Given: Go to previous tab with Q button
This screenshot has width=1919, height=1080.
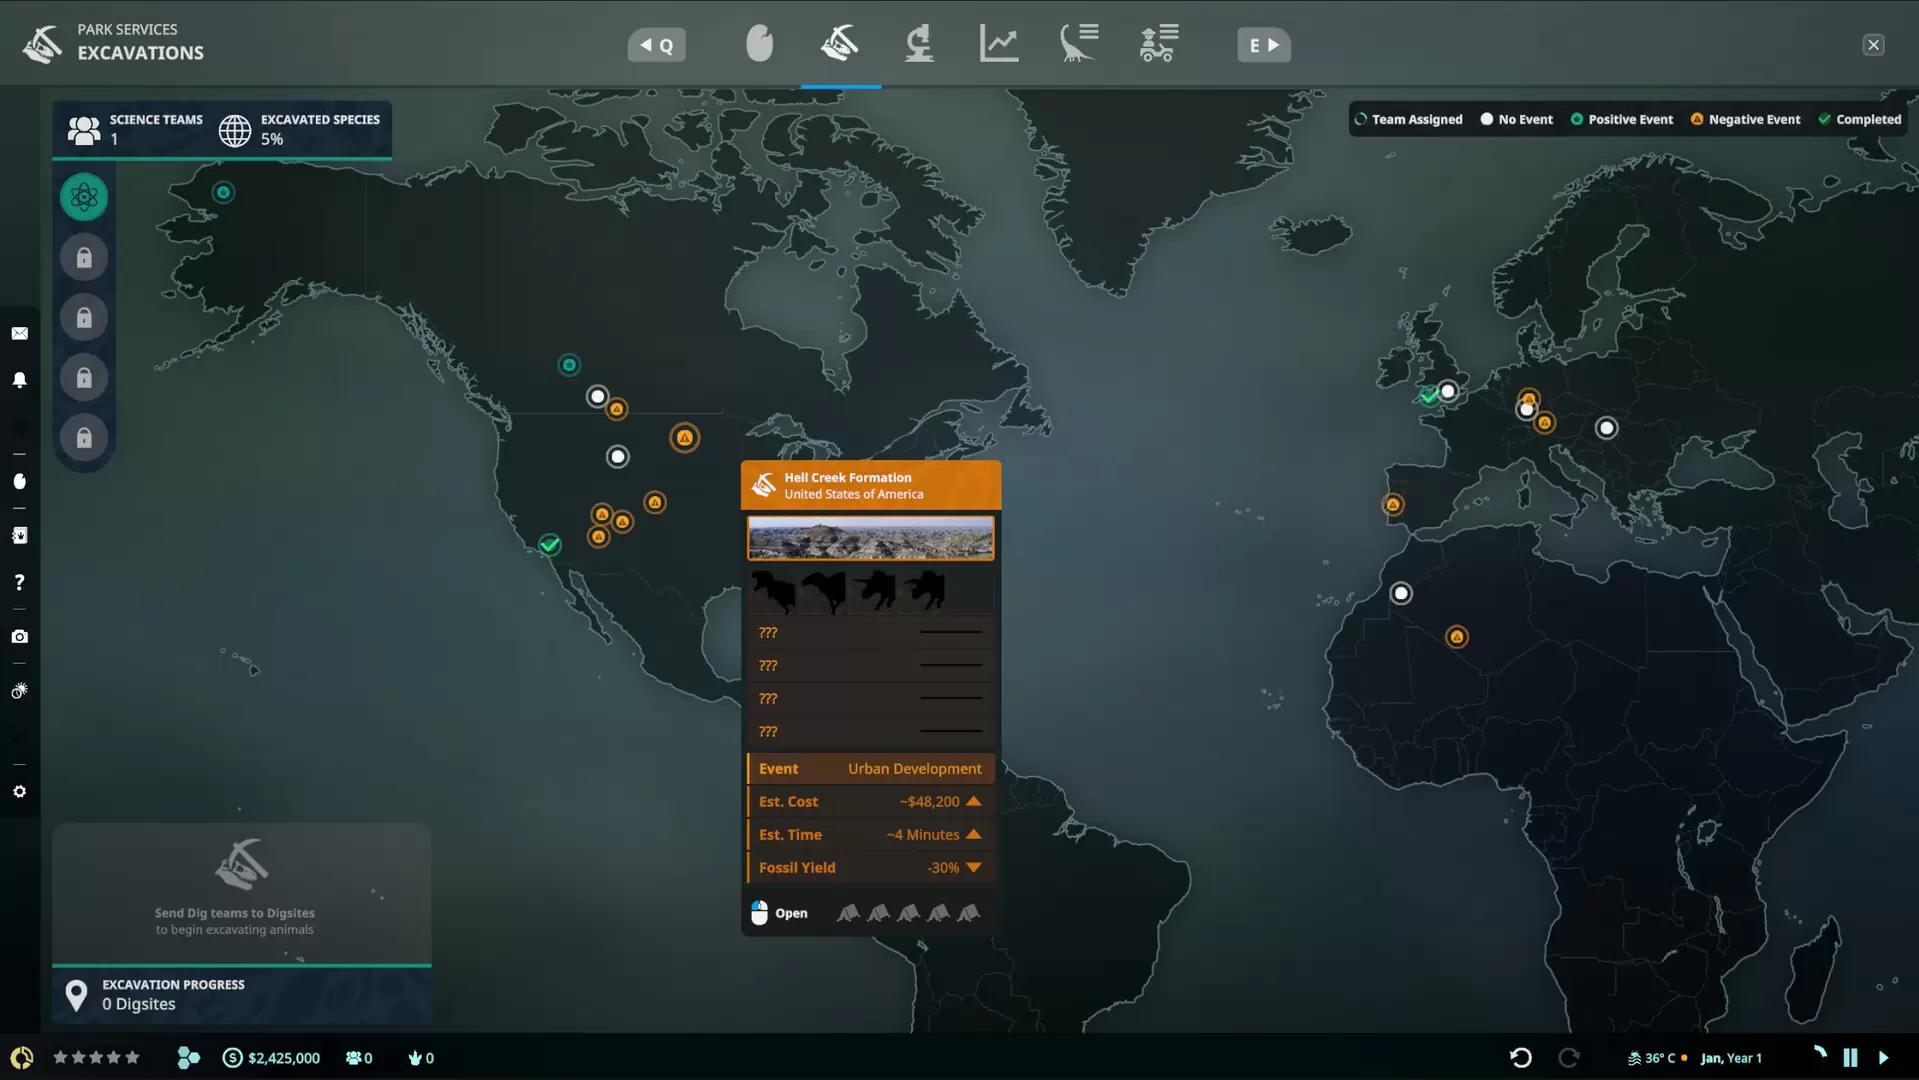Looking at the screenshot, I should [x=657, y=45].
